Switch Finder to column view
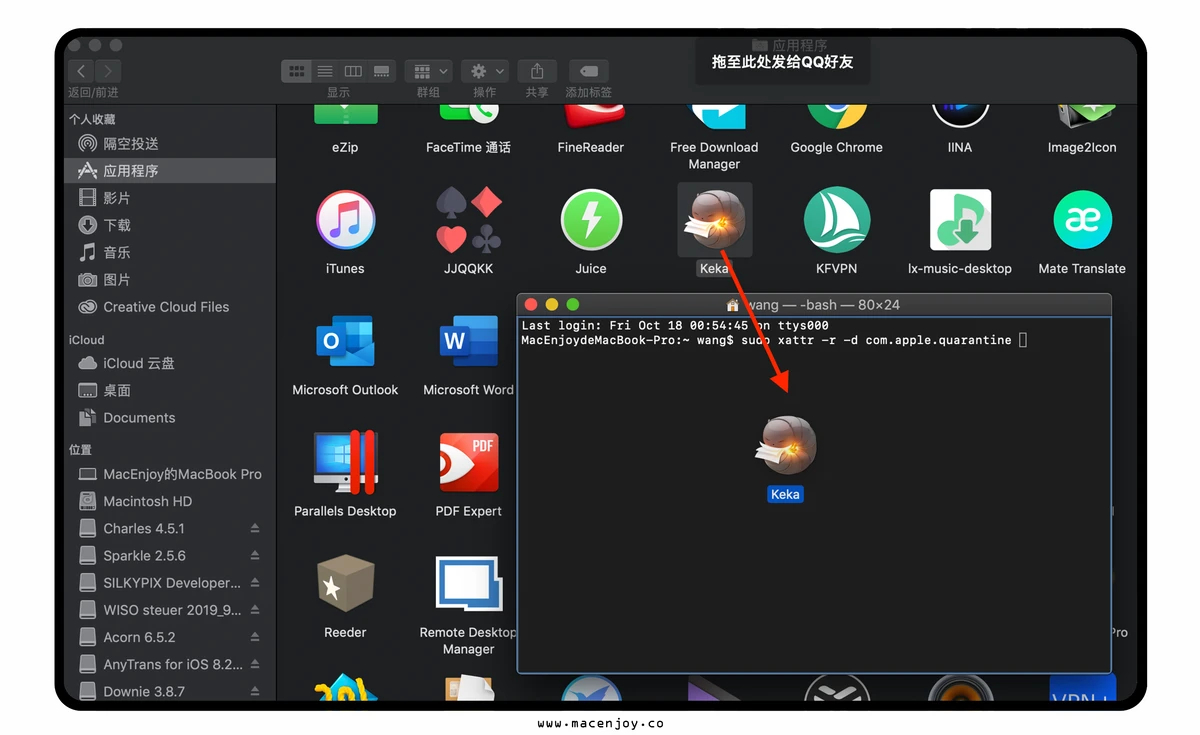 tap(353, 71)
